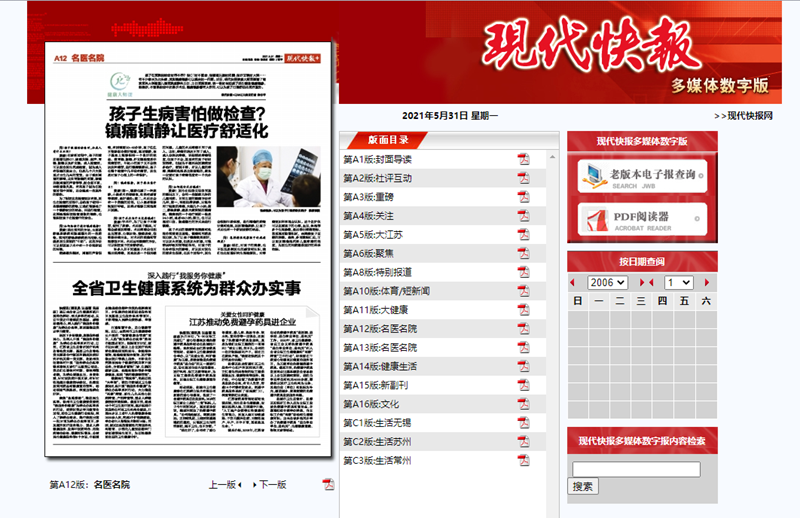Go to previous year arrow in calendar
The height and width of the screenshot is (518, 800).
click(572, 282)
